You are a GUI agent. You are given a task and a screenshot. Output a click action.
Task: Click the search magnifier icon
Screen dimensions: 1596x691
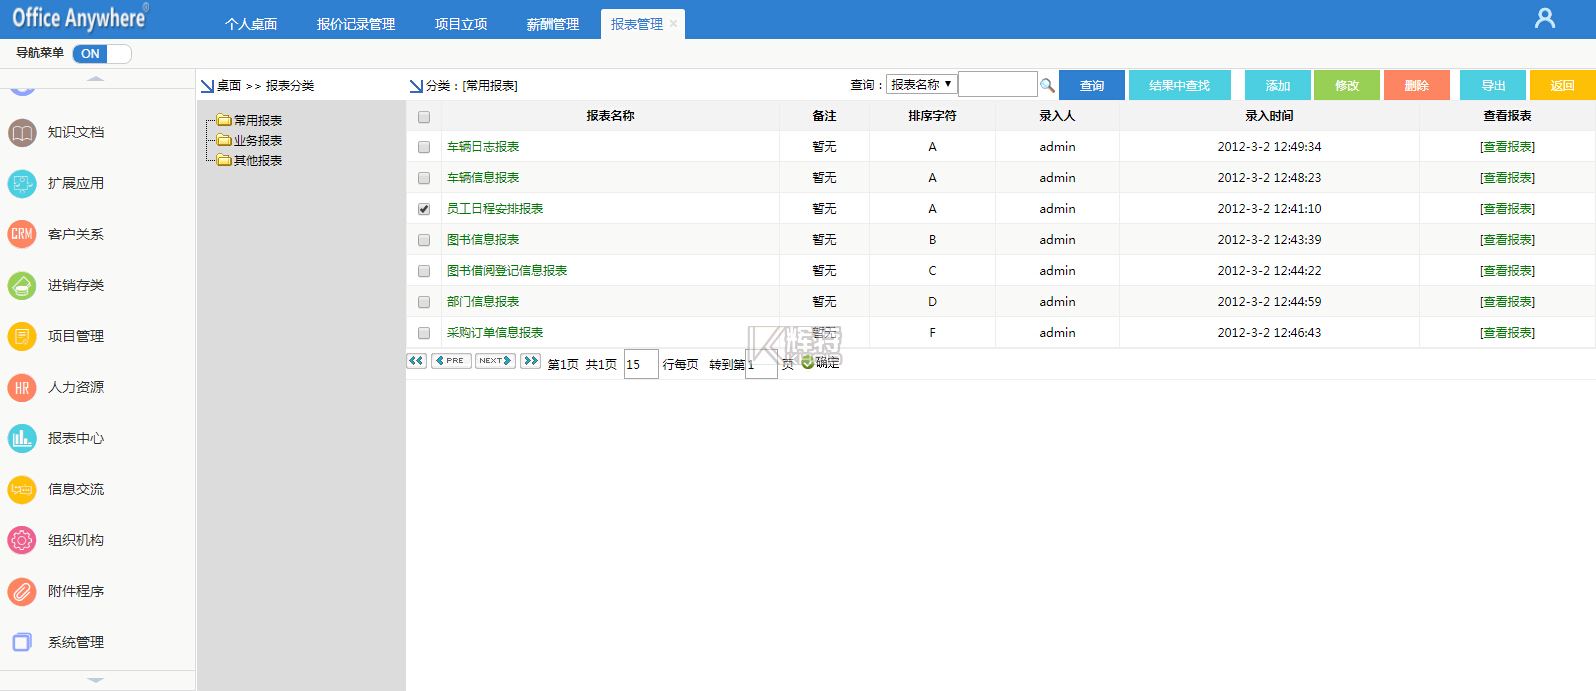tap(1047, 86)
